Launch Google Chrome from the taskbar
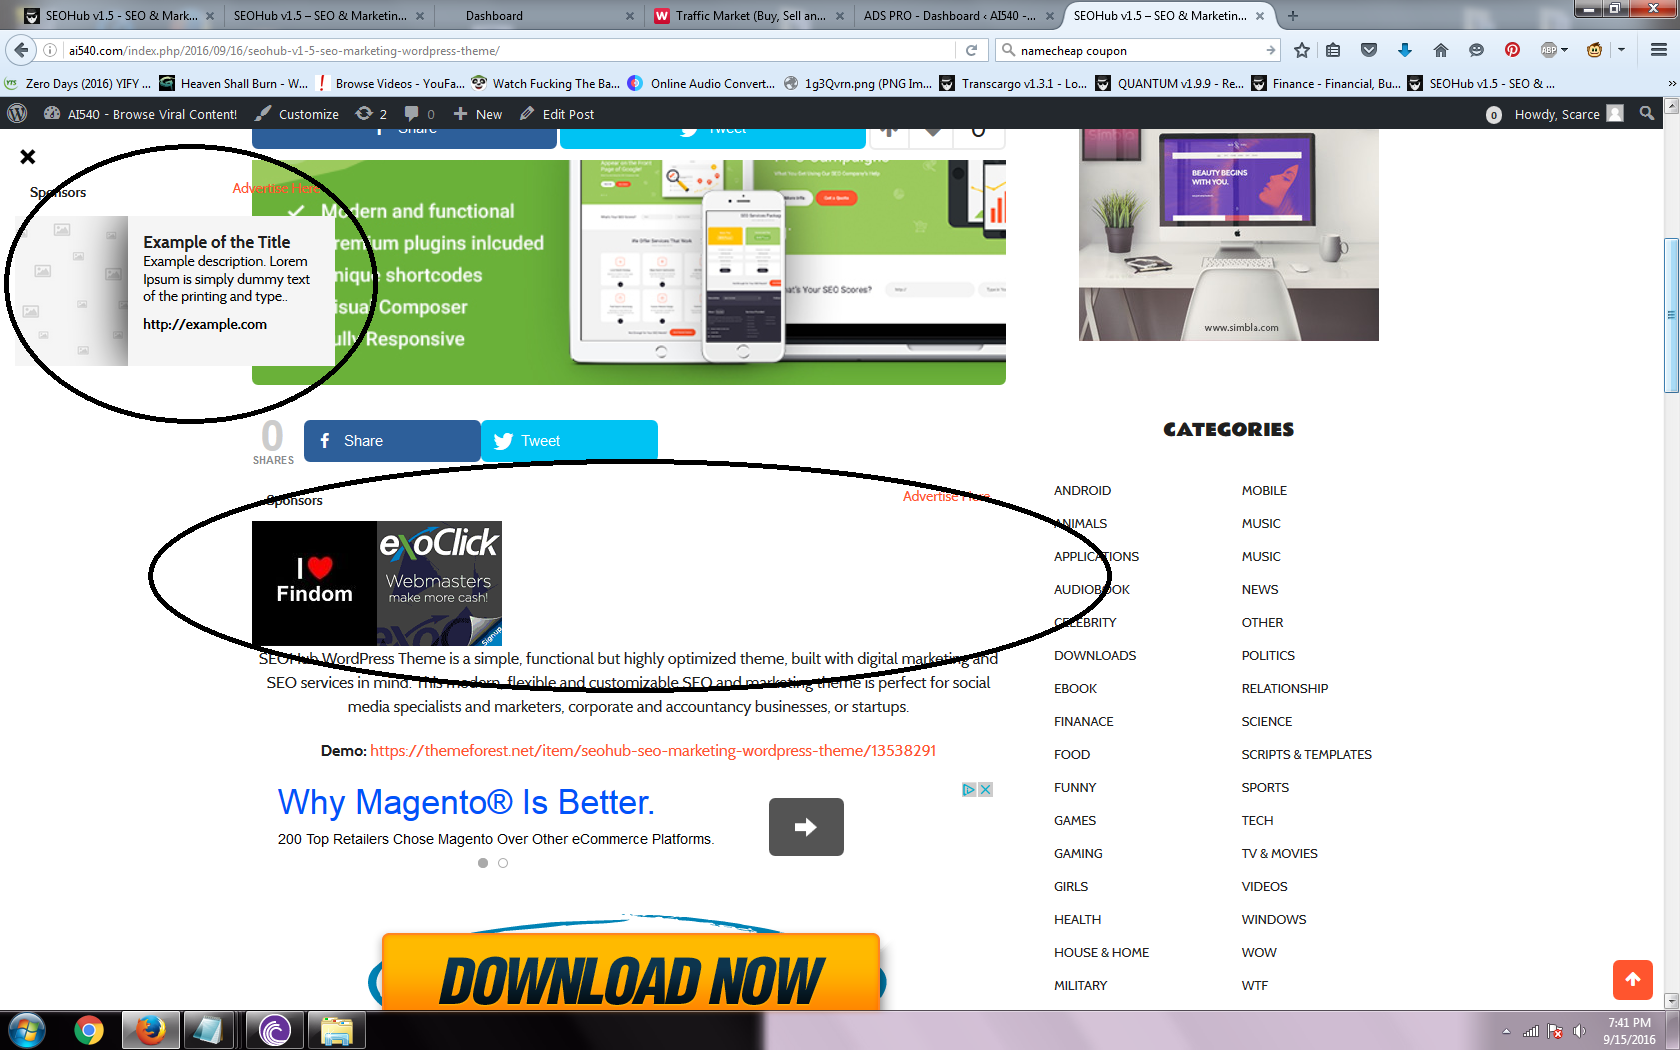 click(89, 1030)
